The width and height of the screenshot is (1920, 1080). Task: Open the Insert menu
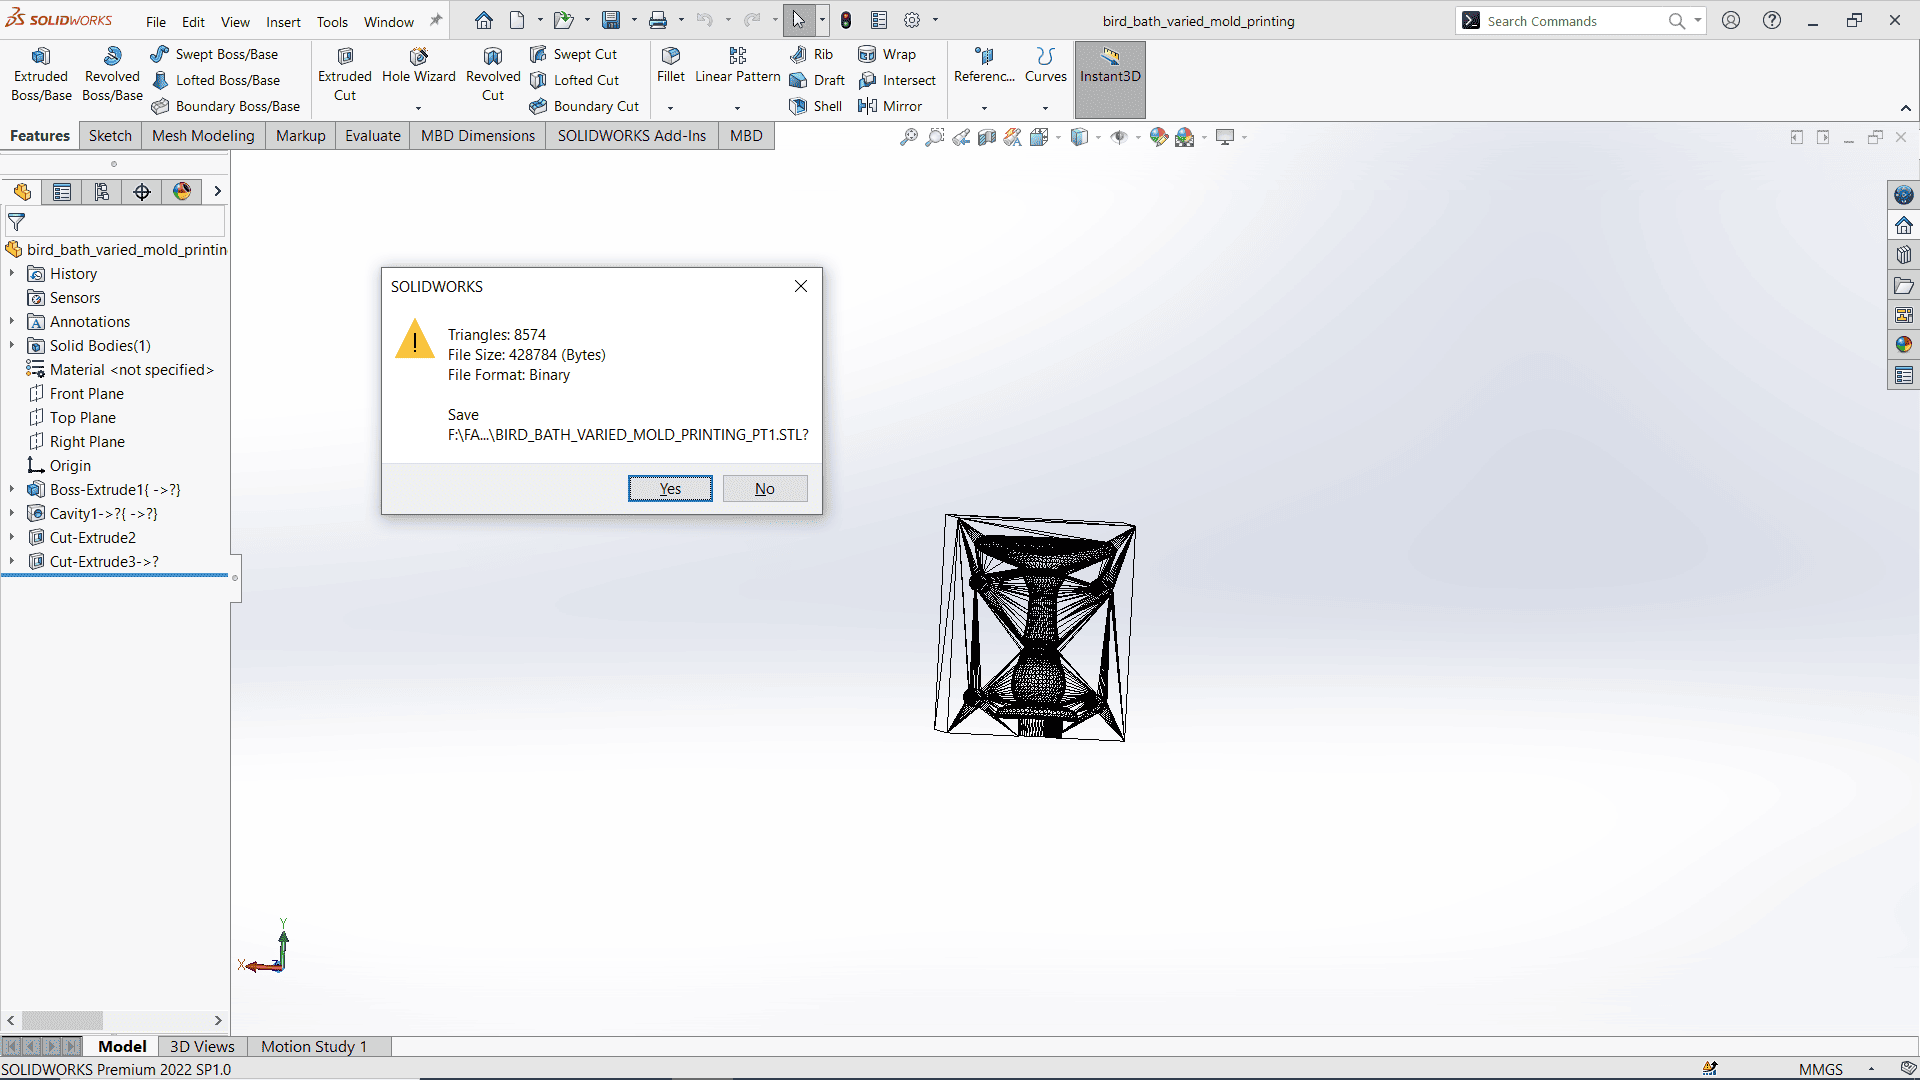click(x=283, y=22)
